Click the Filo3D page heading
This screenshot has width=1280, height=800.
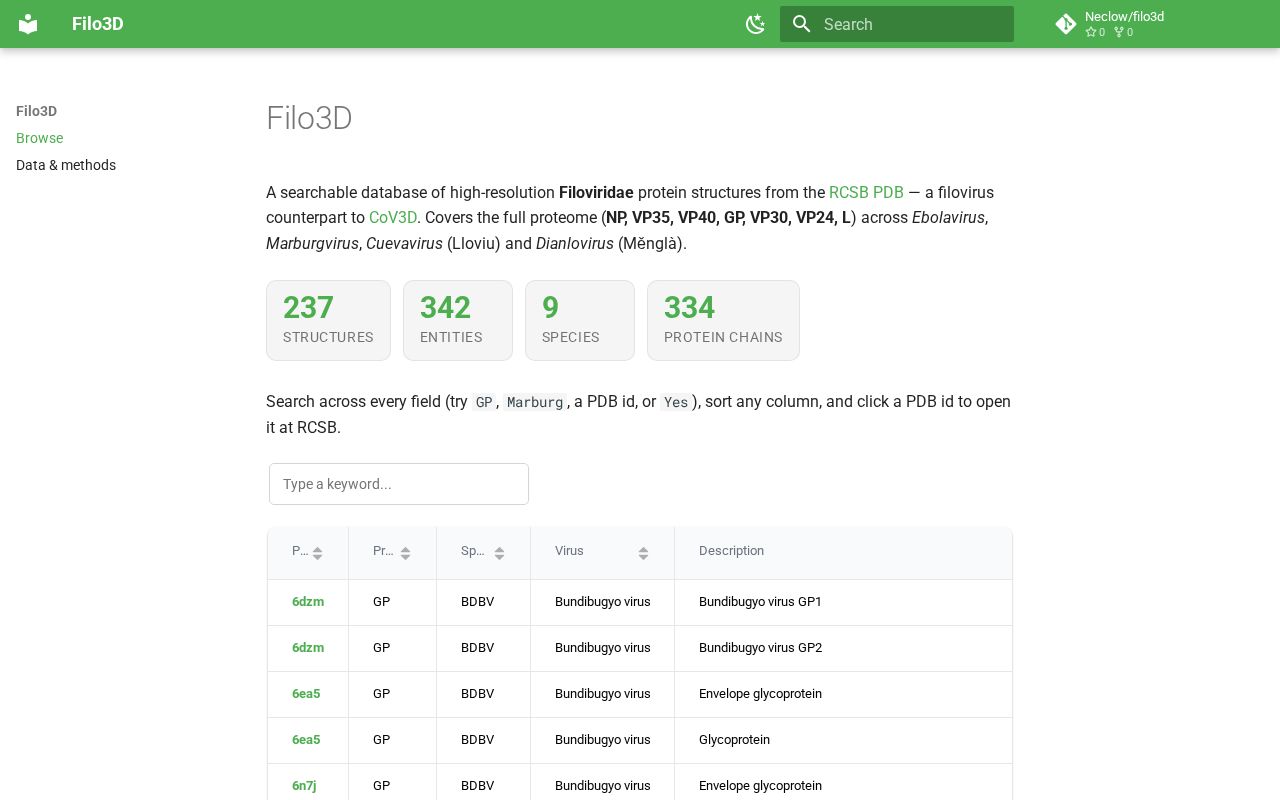click(309, 118)
